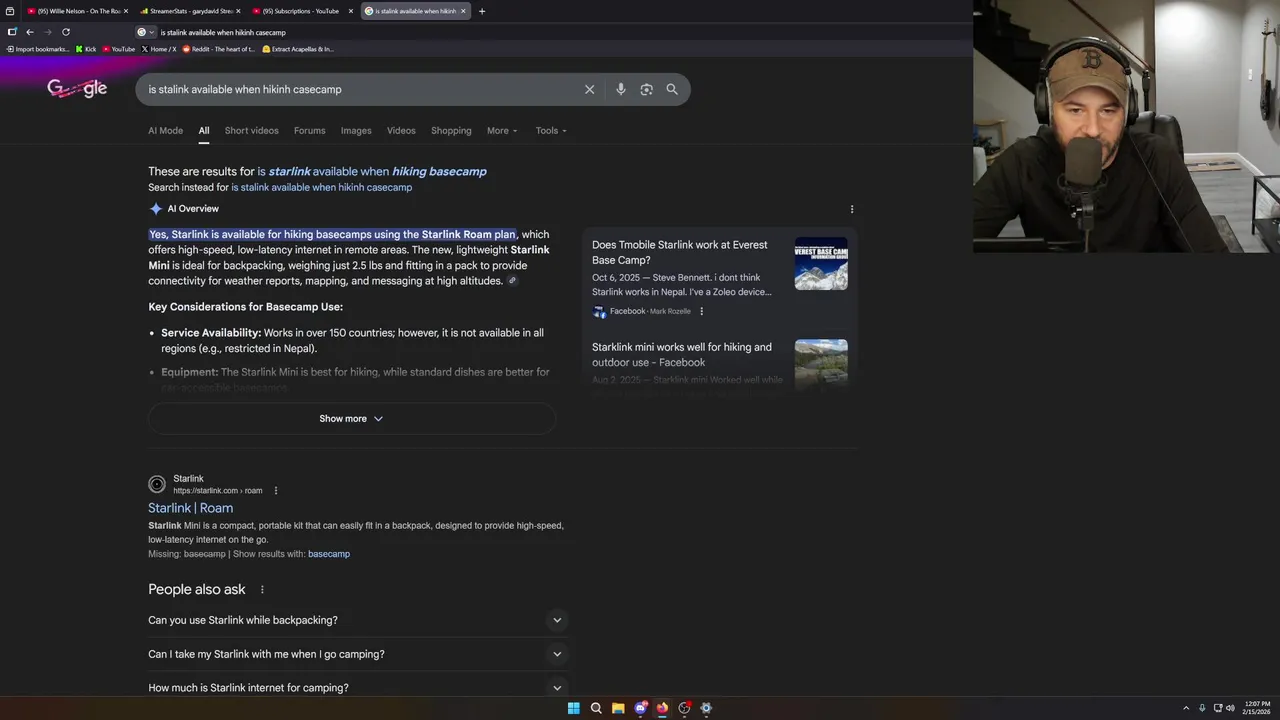Switch to Short videos tab
Image resolution: width=1280 pixels, height=720 pixels.
click(x=251, y=131)
